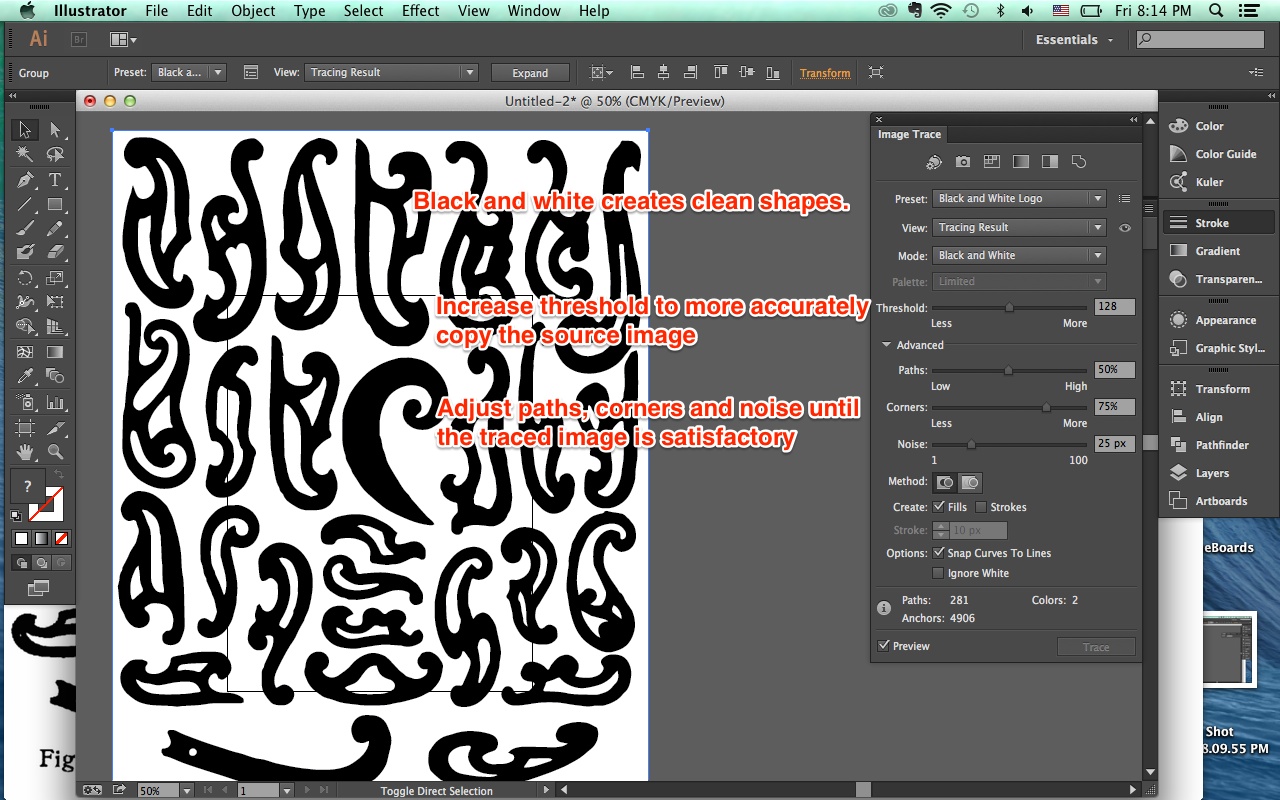This screenshot has width=1280, height=800.
Task: Click High Color camera icon in Image Trace
Action: pos(962,162)
